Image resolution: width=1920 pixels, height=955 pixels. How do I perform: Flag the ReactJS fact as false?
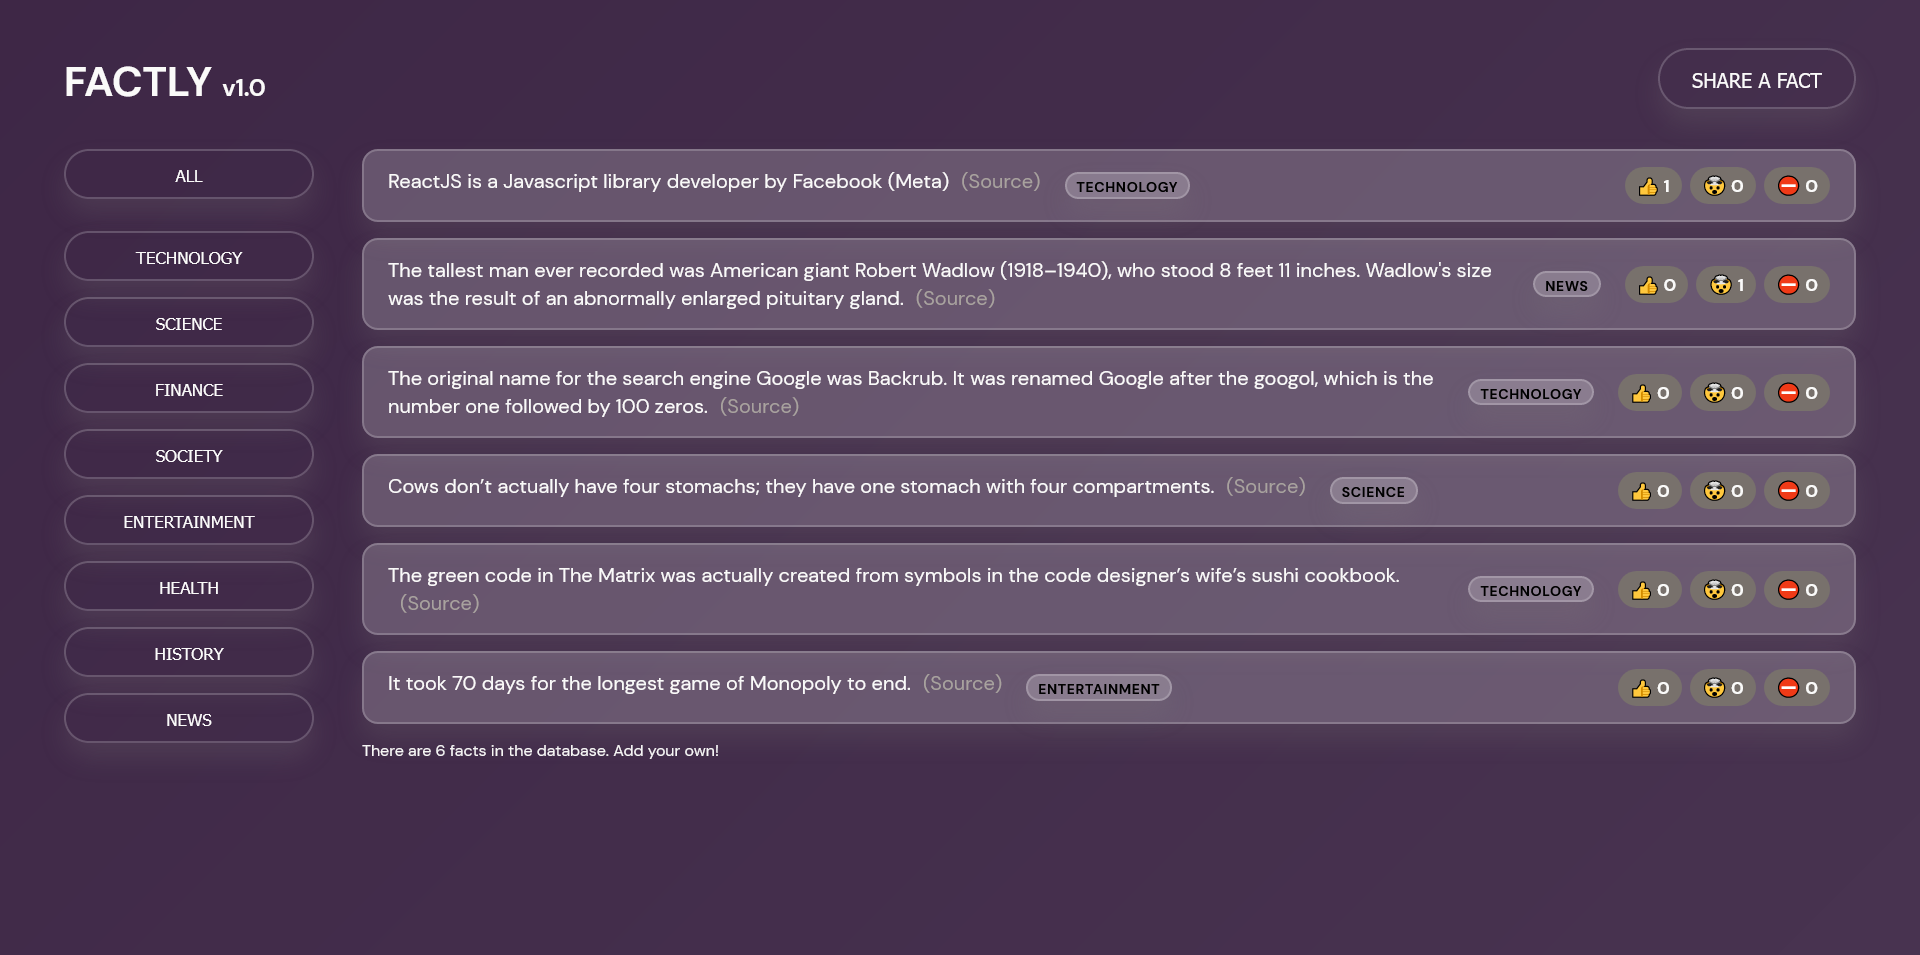1797,185
